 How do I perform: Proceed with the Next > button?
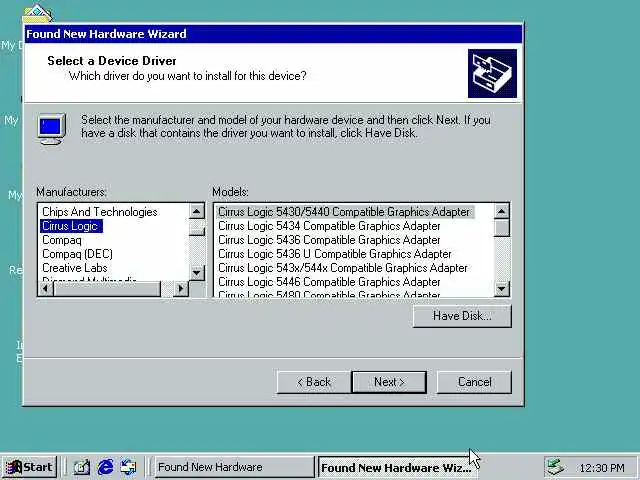point(389,382)
